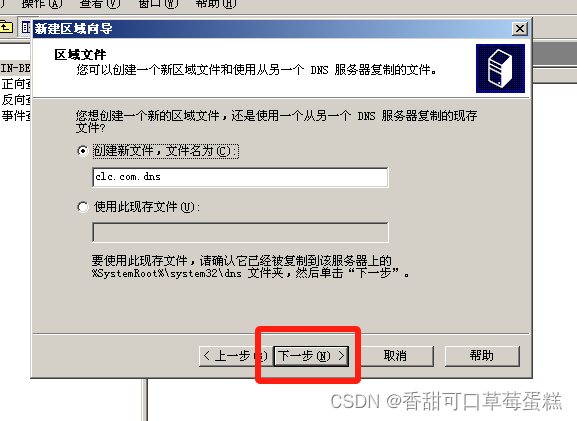Cancel the wizard with 取消

coord(395,356)
